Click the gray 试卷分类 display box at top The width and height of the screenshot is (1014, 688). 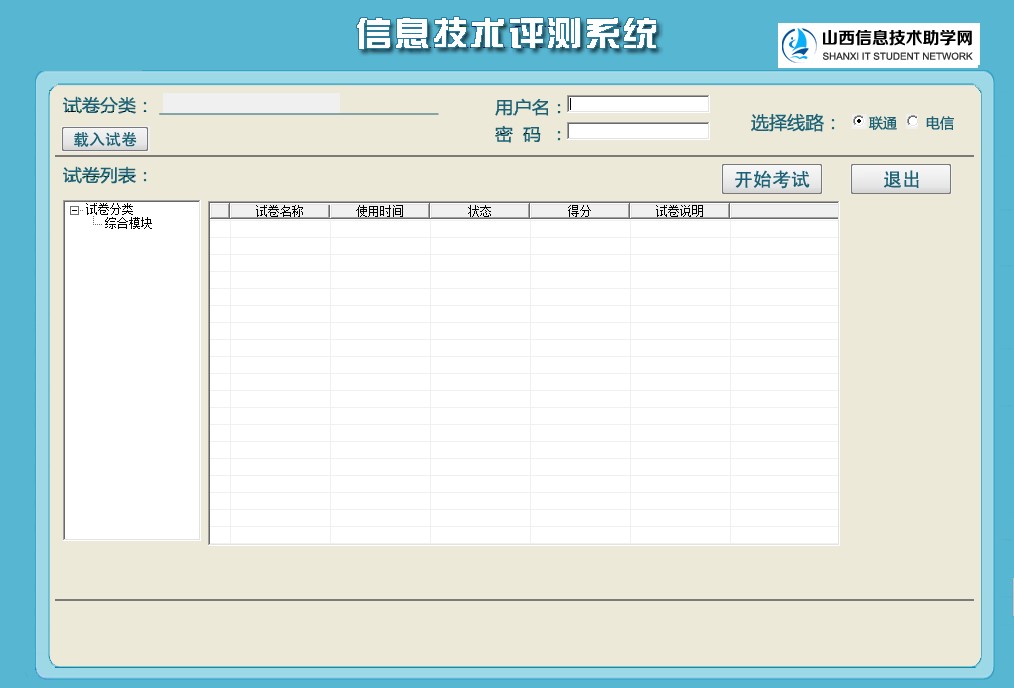250,103
